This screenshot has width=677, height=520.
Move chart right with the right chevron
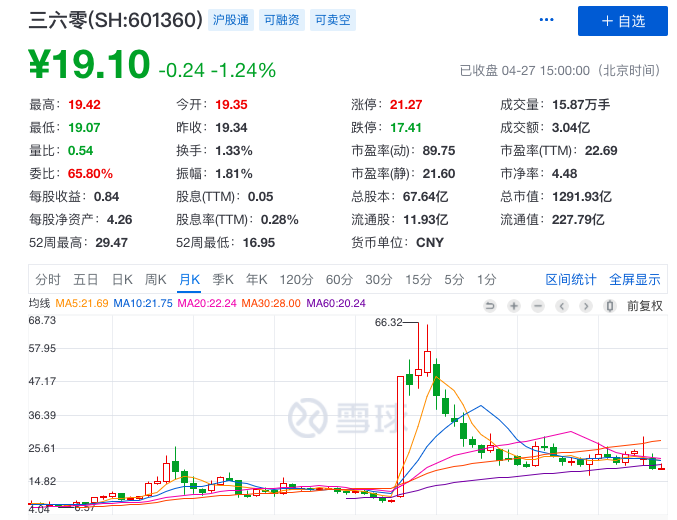[x=586, y=306]
